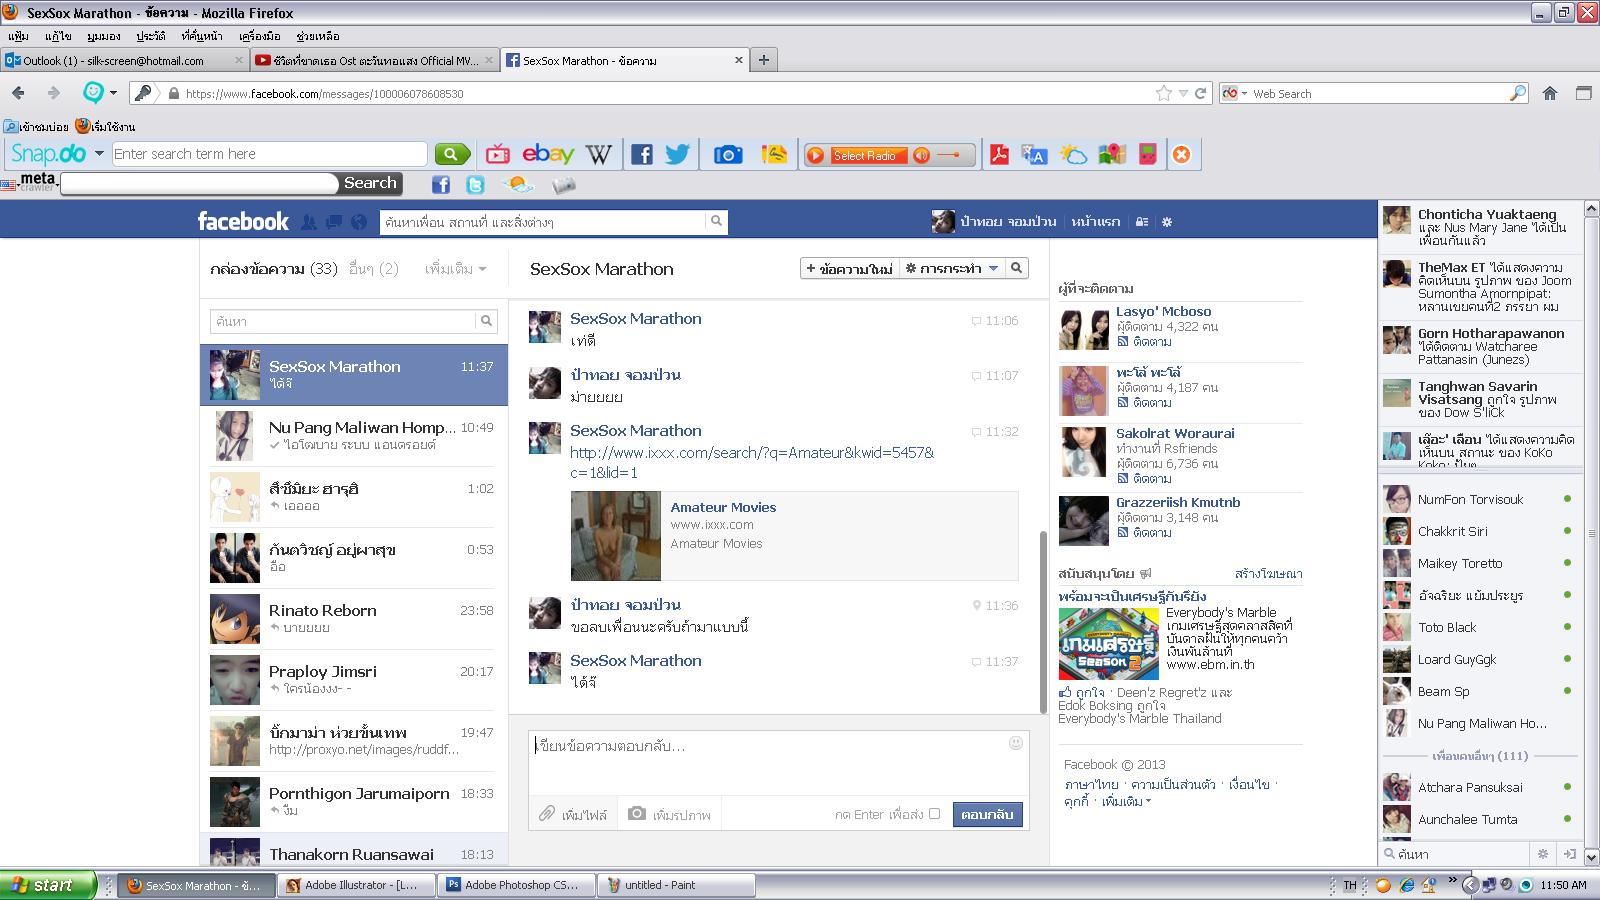
Task: Mute the radio with the speaker icon
Action: (921, 155)
